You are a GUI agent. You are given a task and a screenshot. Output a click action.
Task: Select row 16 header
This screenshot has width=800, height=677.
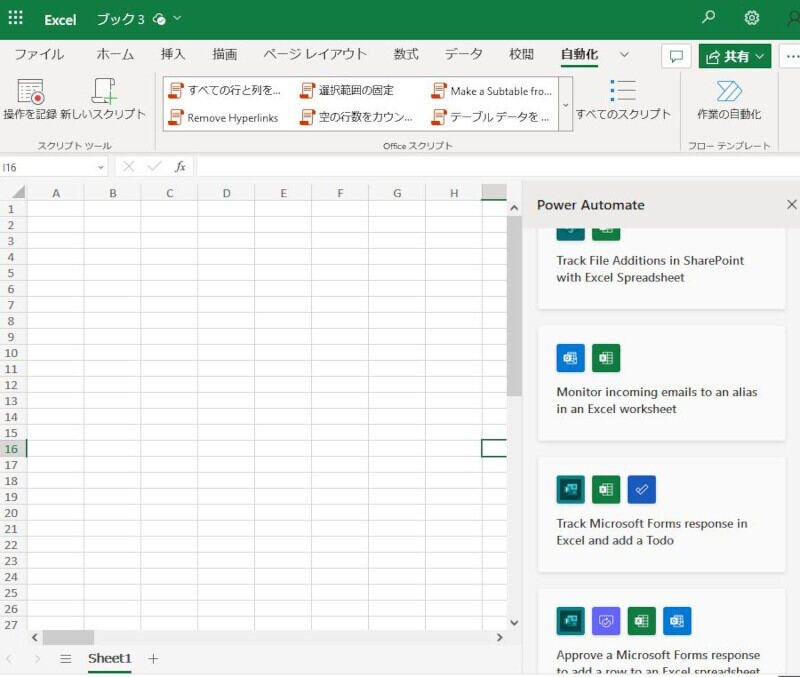click(x=11, y=449)
